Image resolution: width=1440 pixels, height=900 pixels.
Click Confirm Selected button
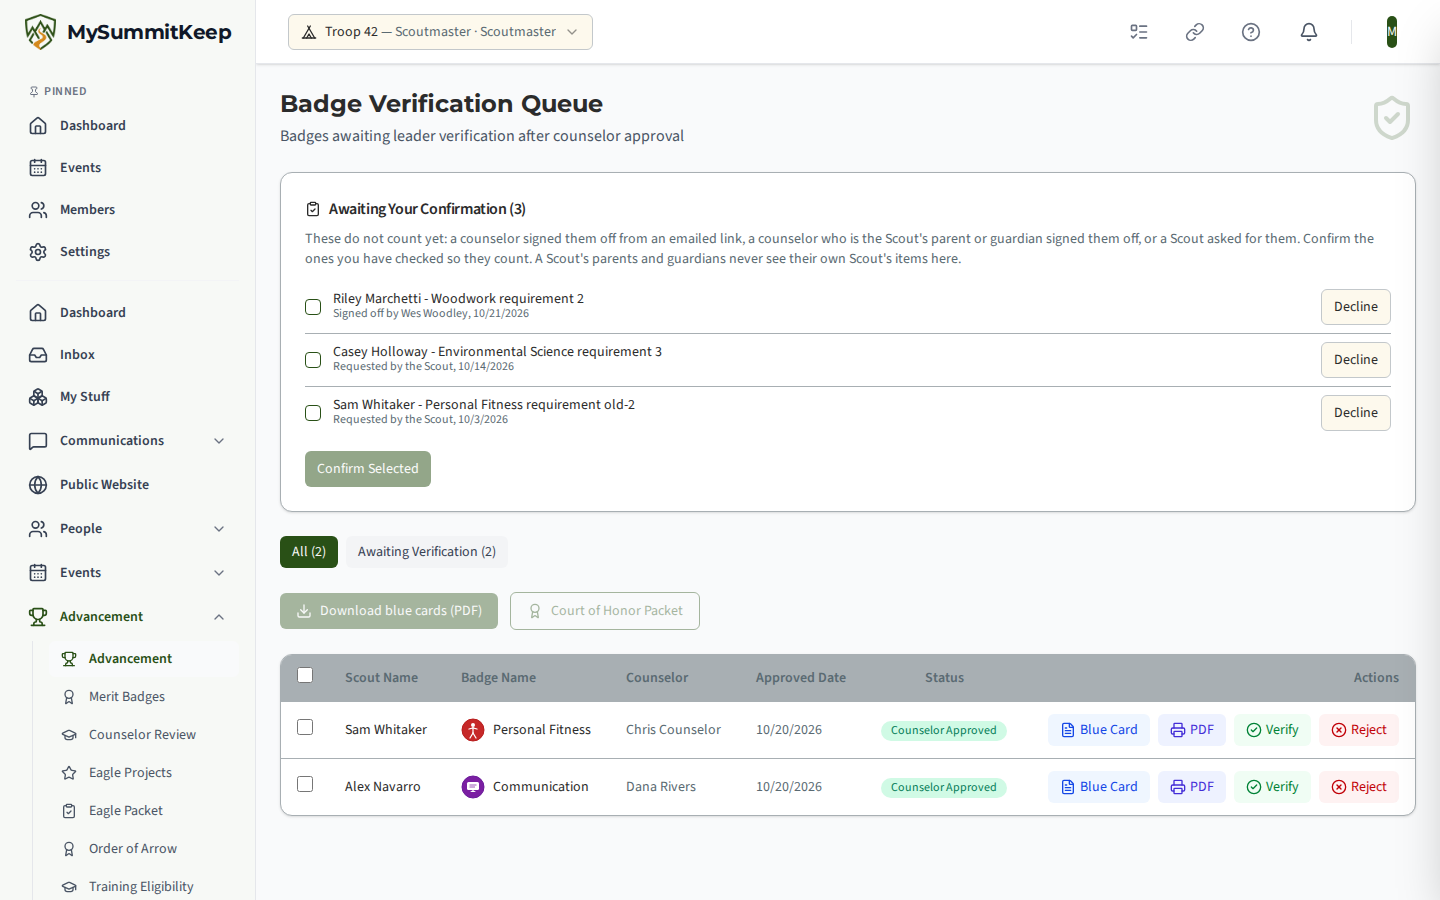[x=368, y=469]
